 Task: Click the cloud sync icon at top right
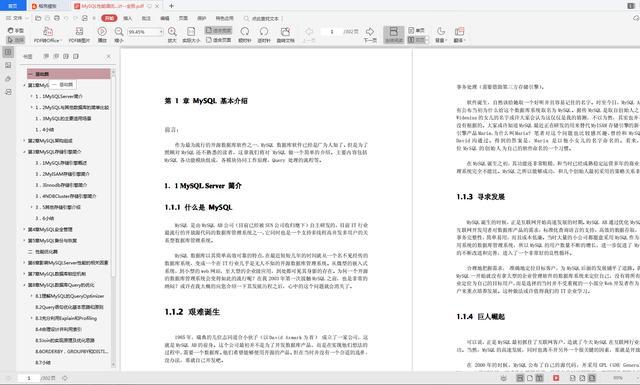[x=636, y=18]
